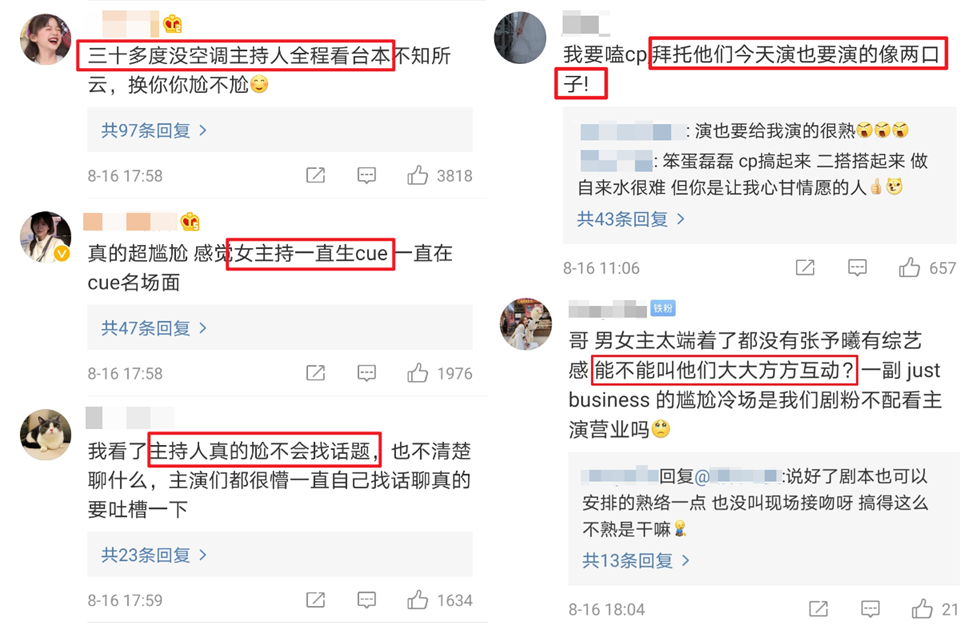The width and height of the screenshot is (965, 630).
Task: Share the comment posted at 8-16 17:59
Action: (x=315, y=599)
